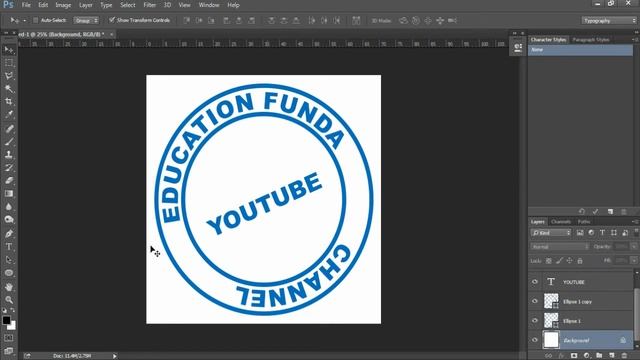
Task: Toggle Quick Mask mode icon
Action: (9, 338)
